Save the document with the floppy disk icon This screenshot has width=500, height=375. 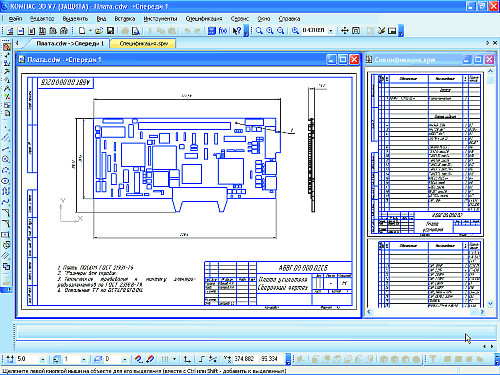pos(110,31)
